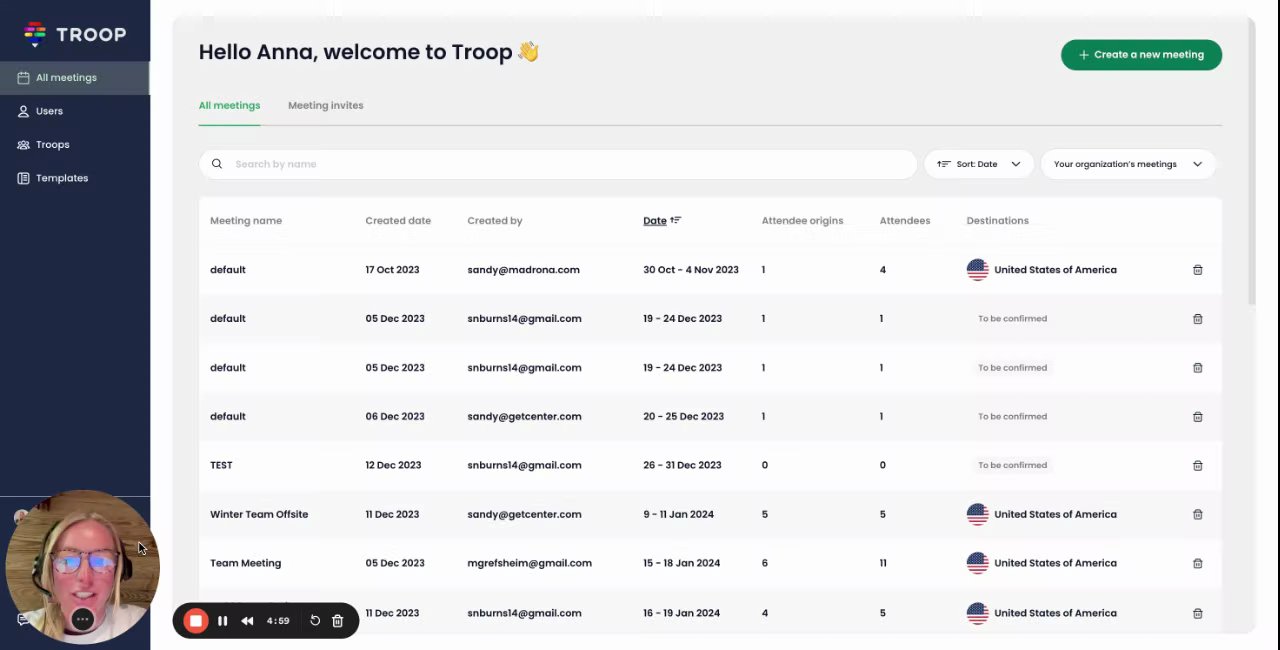Click the US flag in the first default row

(977, 270)
